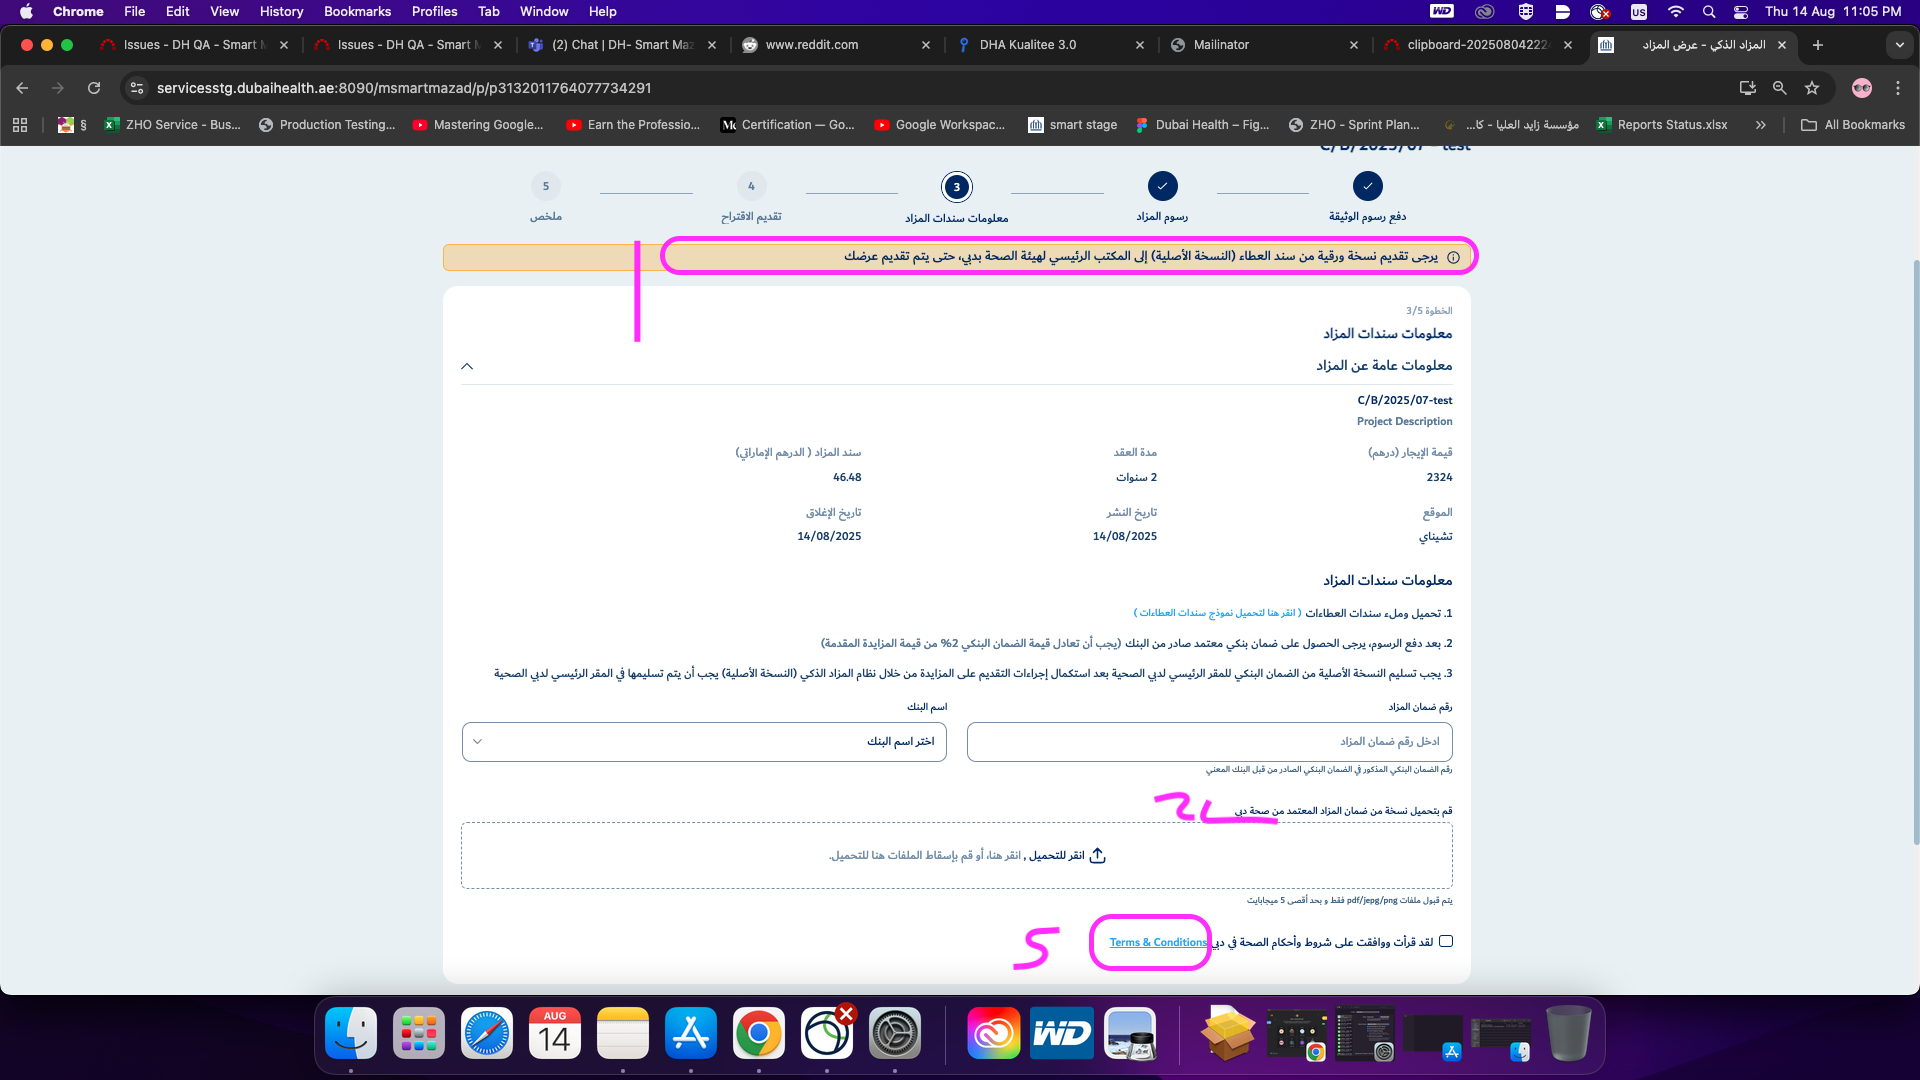Open the History menu in the menu bar
Image resolution: width=1920 pixels, height=1080 pixels.
coord(281,11)
